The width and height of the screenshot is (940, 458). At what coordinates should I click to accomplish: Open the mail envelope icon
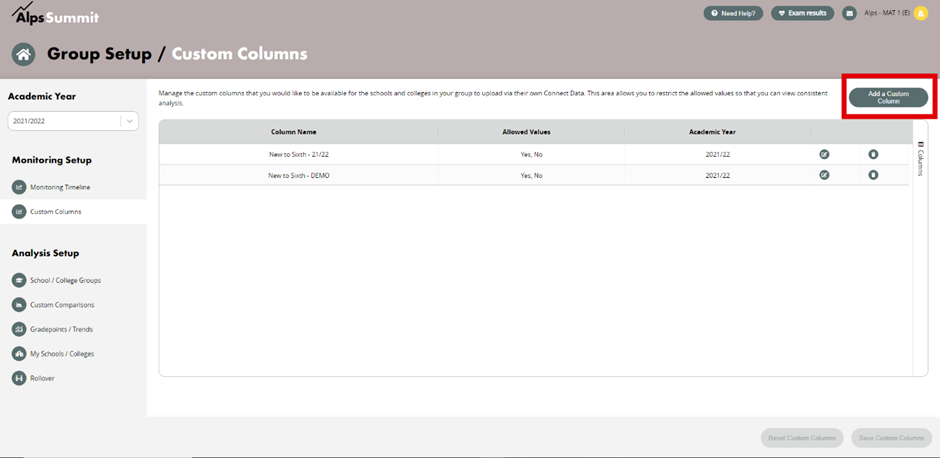[849, 13]
